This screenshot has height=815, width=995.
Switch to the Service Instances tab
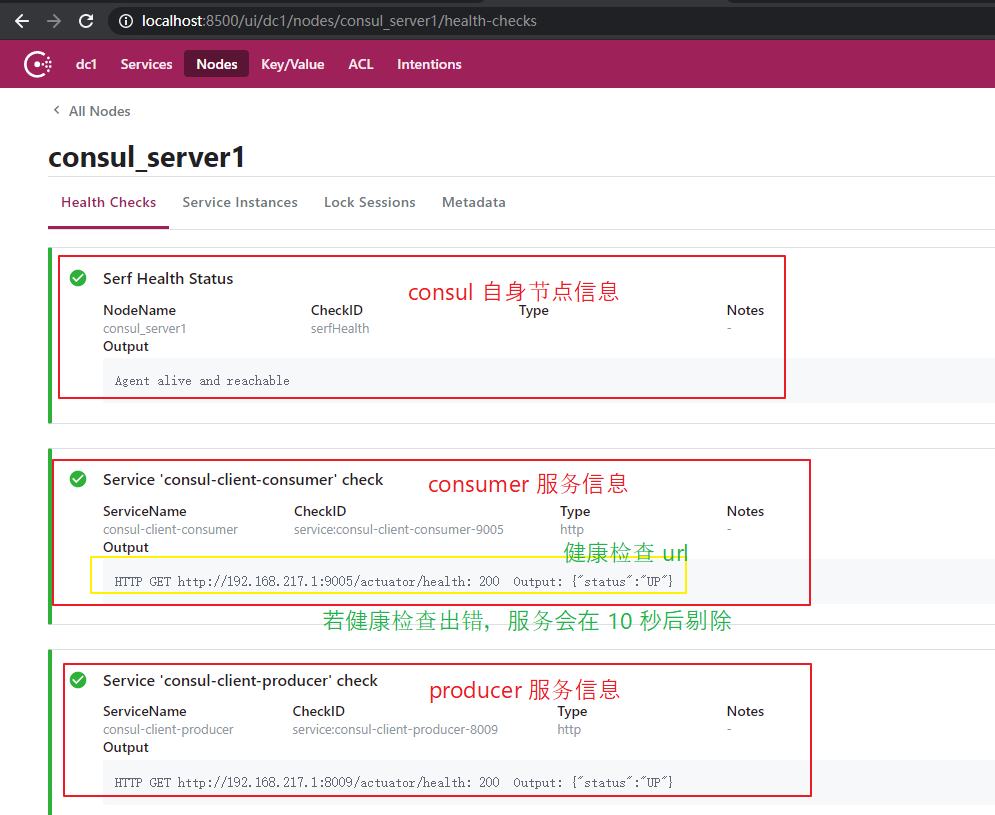click(x=240, y=202)
